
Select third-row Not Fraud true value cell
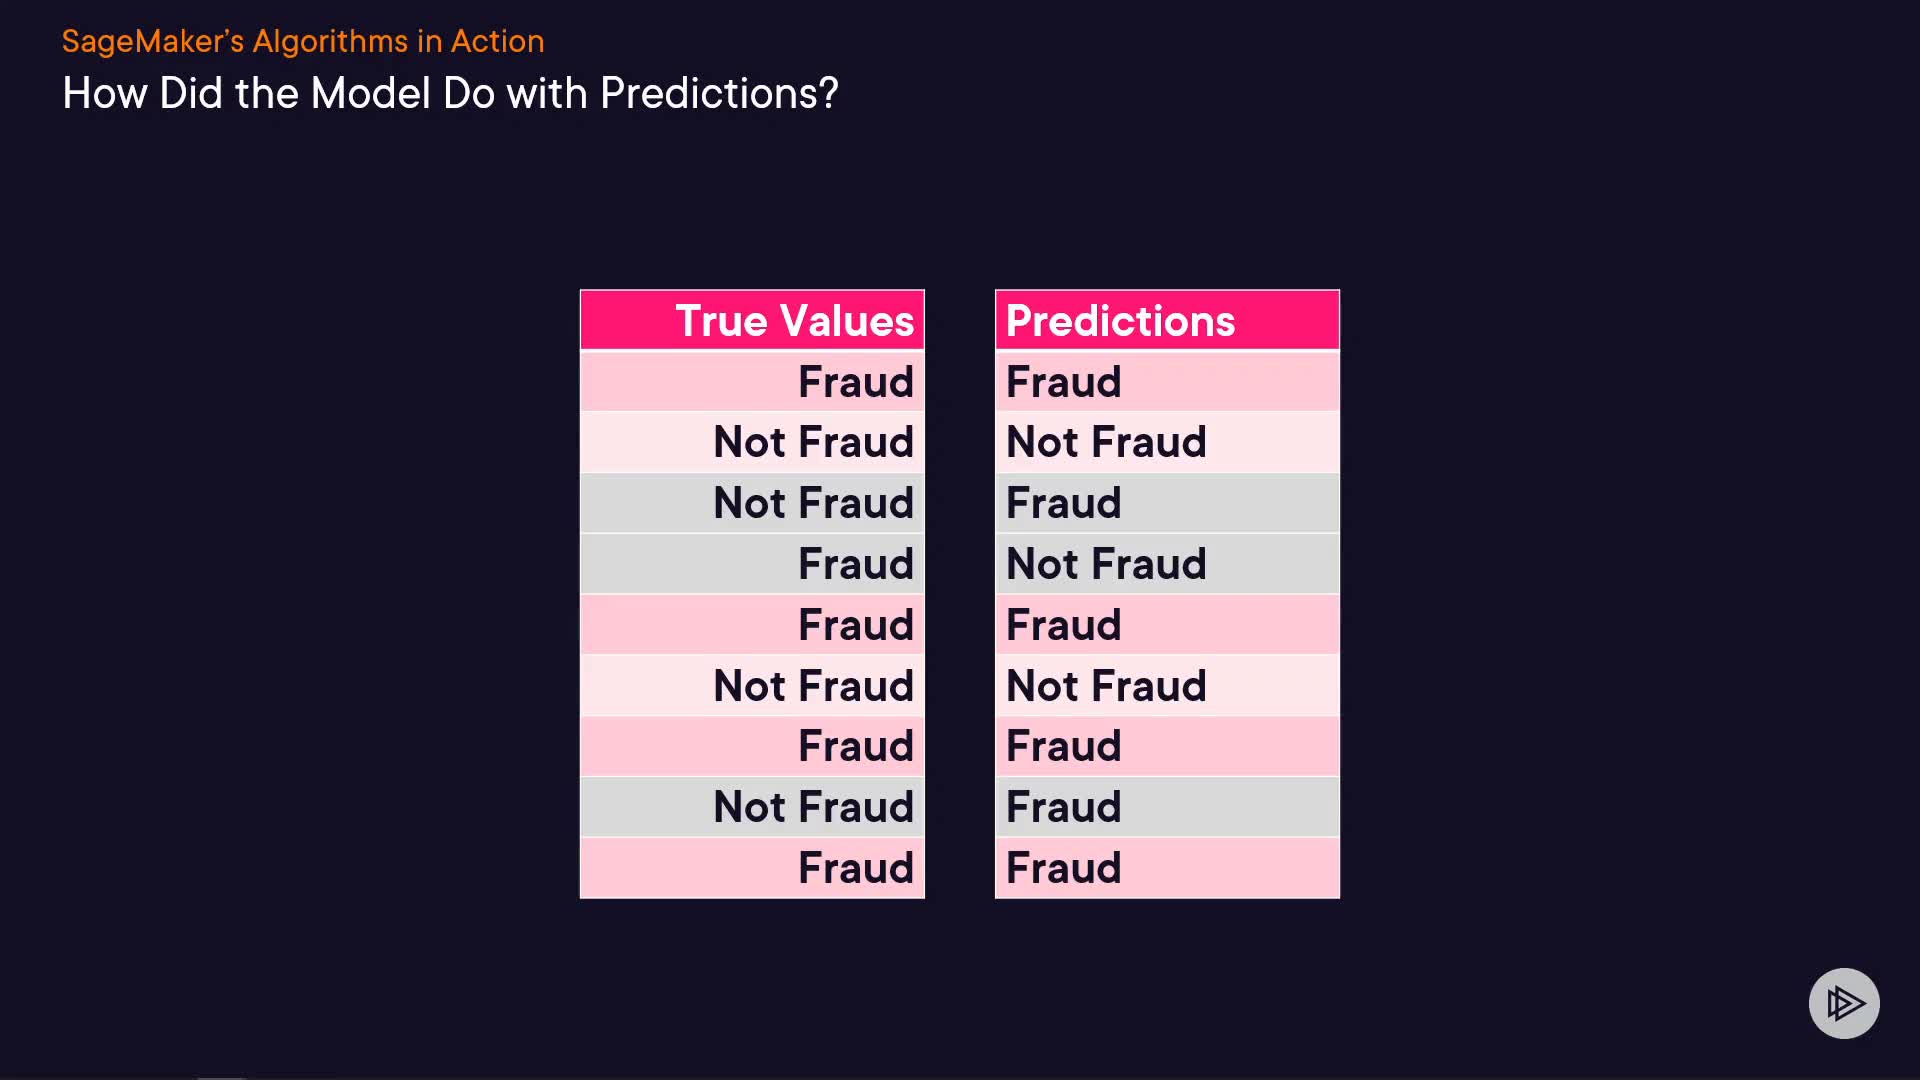[753, 503]
